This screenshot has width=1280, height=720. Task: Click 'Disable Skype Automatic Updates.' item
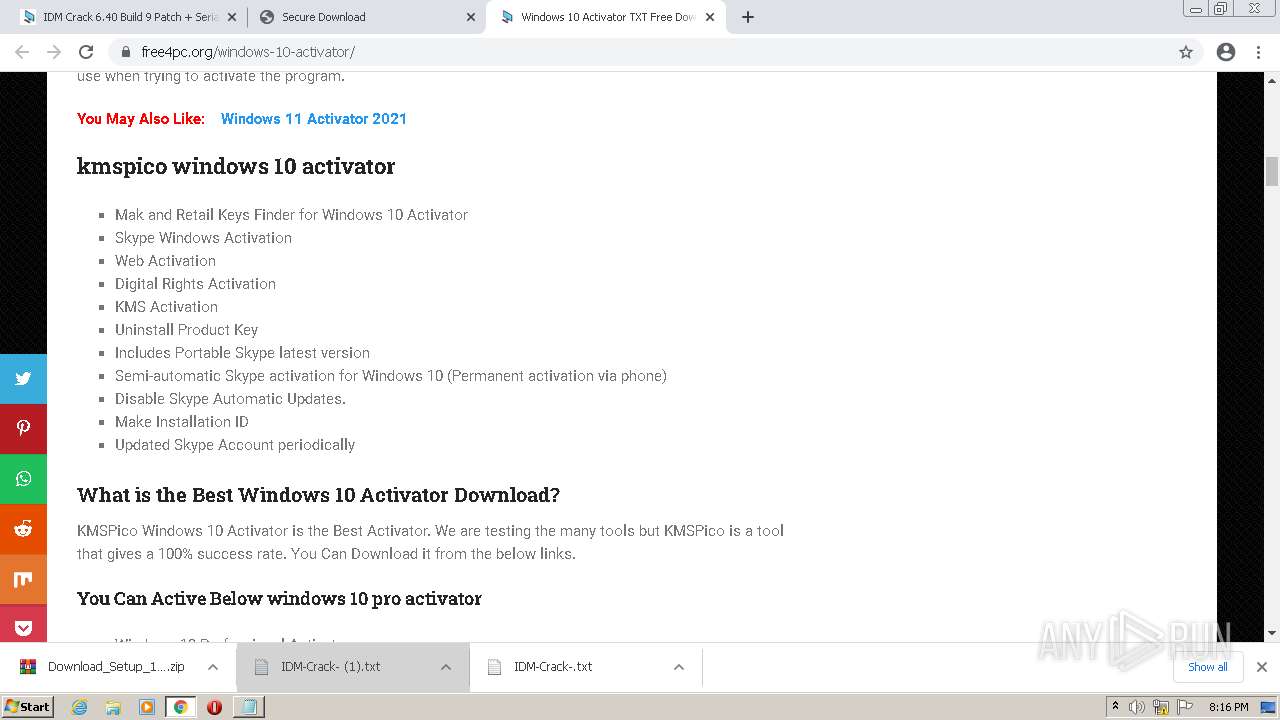(x=230, y=399)
